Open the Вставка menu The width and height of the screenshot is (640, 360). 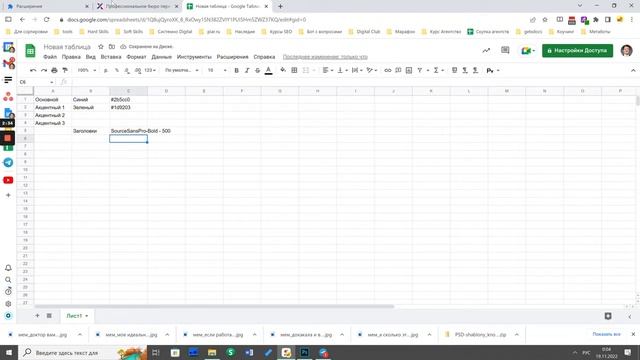tap(111, 57)
